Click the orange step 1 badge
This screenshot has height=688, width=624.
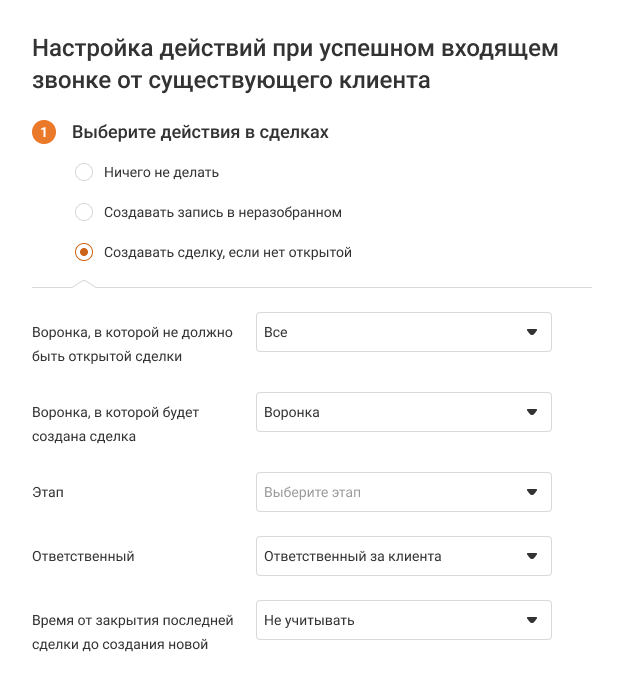pos(44,132)
